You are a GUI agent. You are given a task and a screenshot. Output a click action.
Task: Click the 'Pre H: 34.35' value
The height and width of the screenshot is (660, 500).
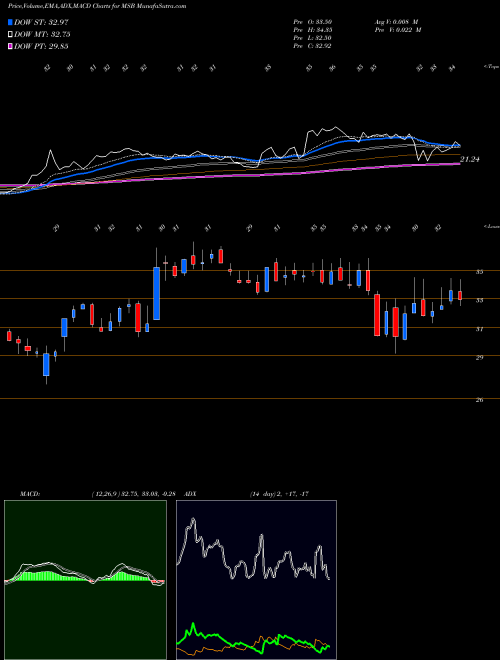click(313, 30)
